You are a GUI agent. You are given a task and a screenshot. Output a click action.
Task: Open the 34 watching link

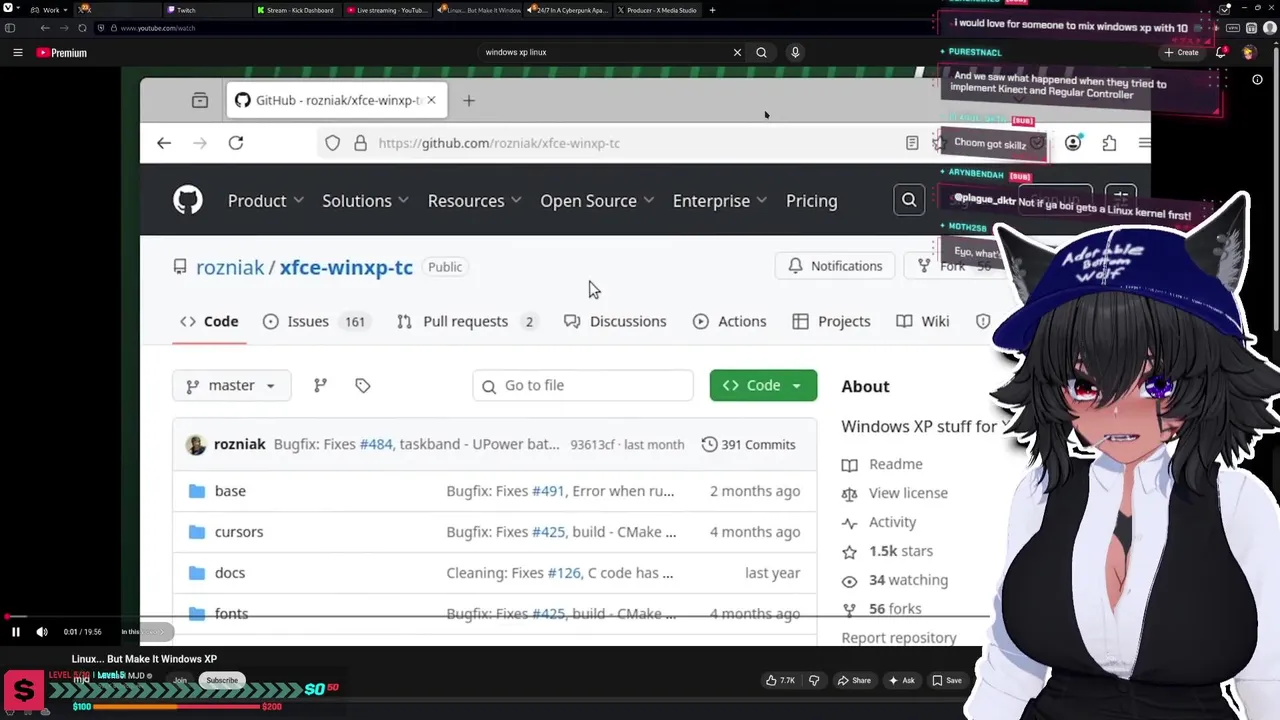click(x=895, y=580)
